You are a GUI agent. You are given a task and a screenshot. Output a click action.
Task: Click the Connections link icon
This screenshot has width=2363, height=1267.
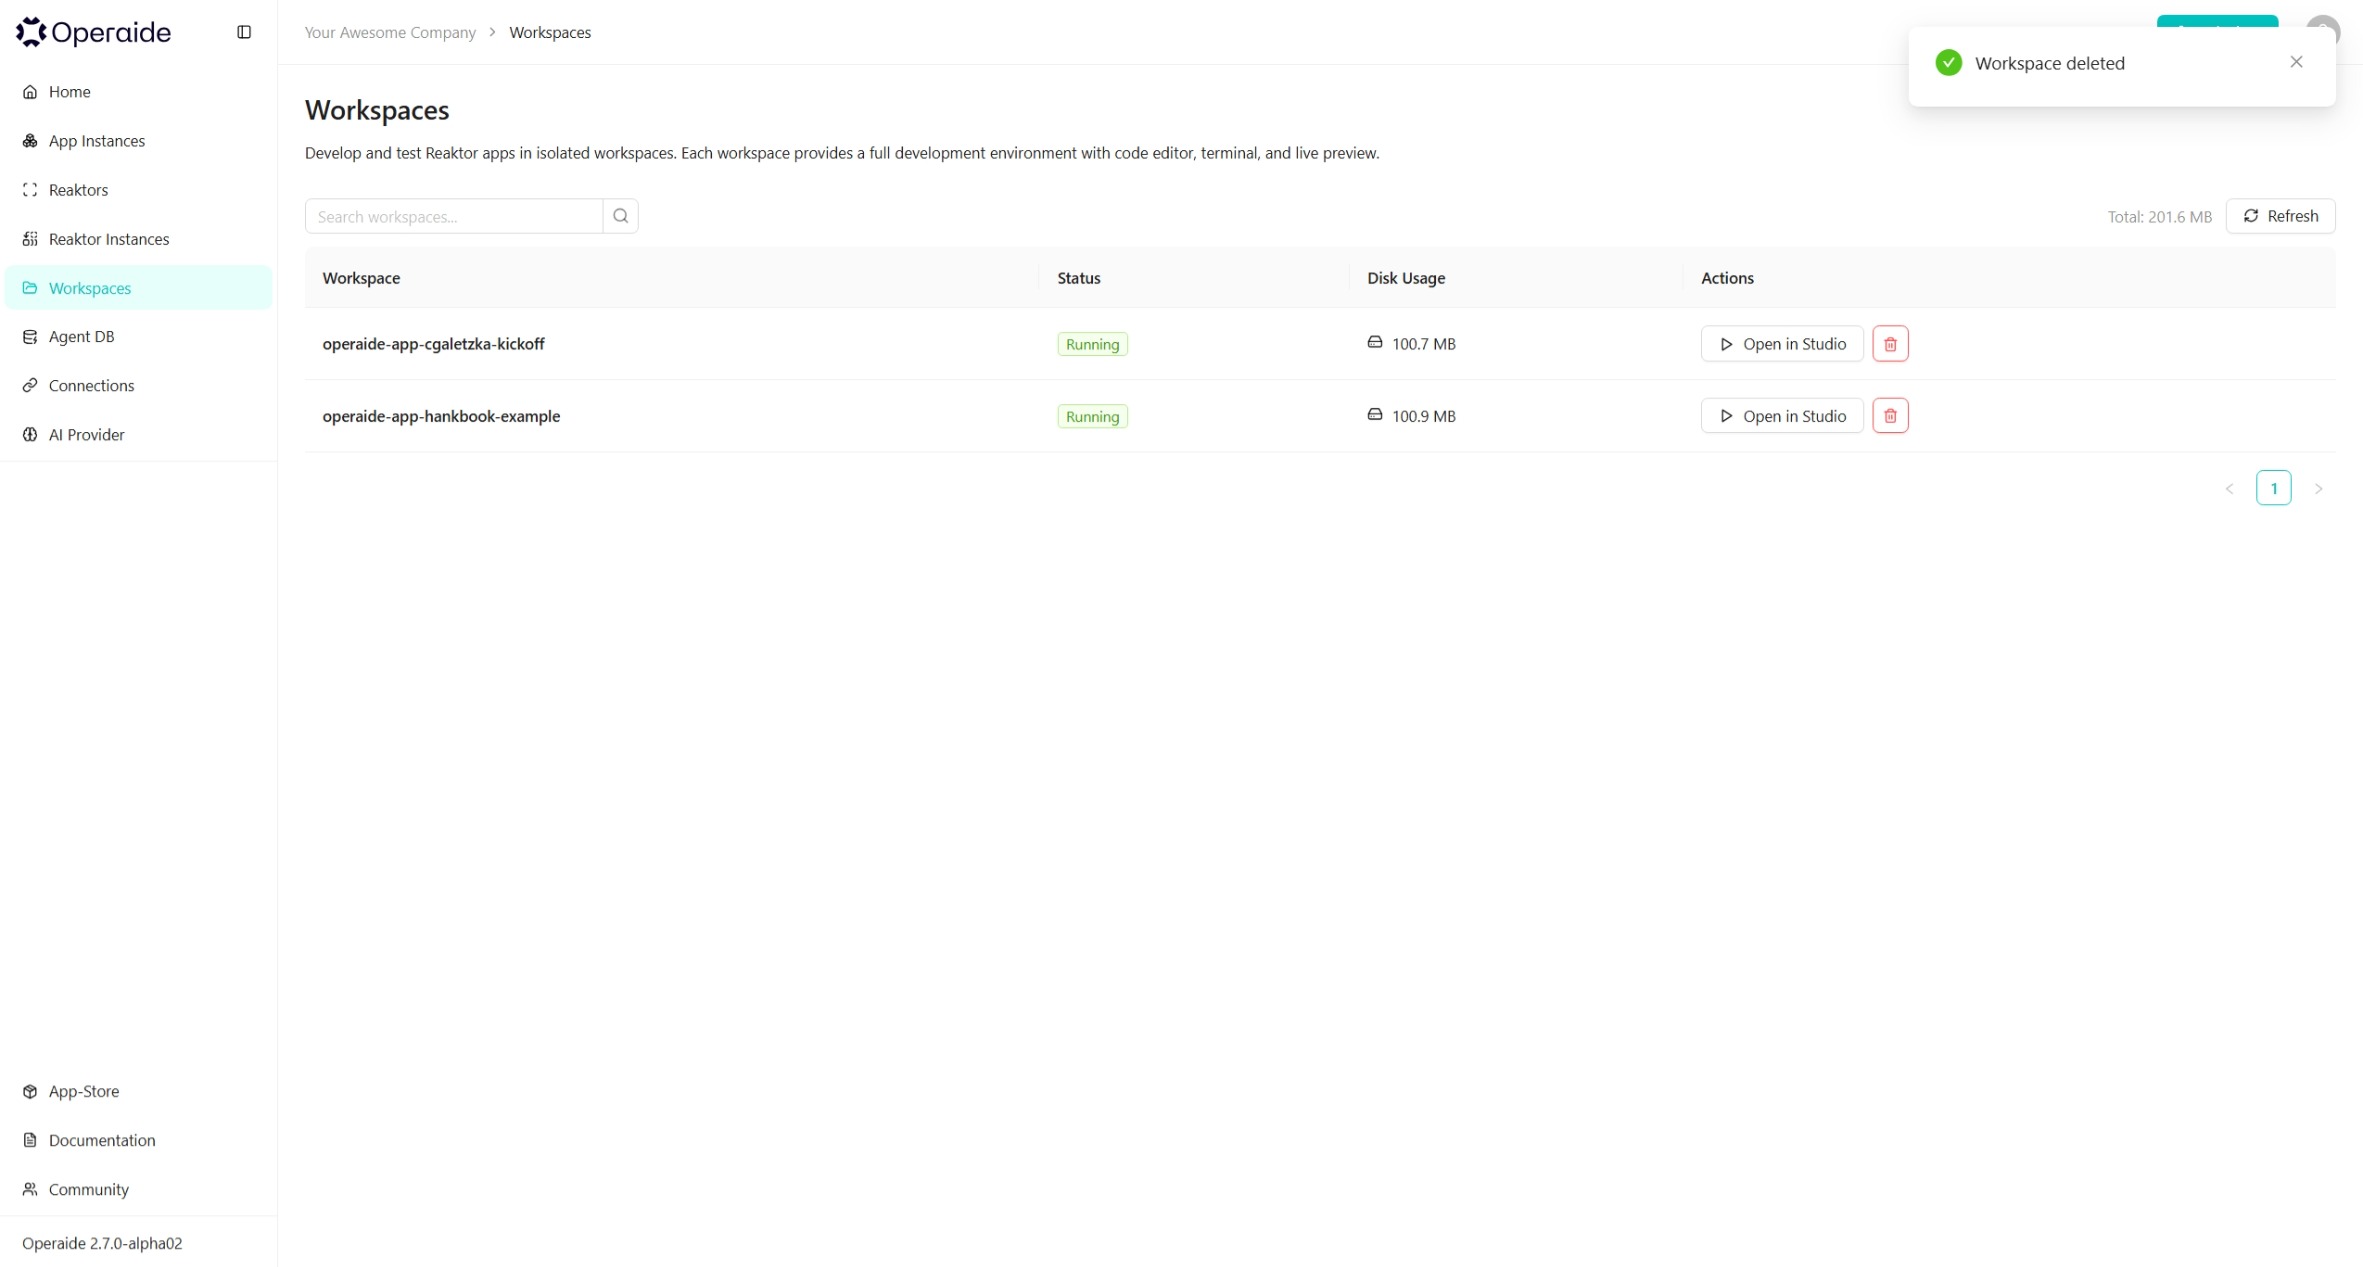click(x=30, y=386)
